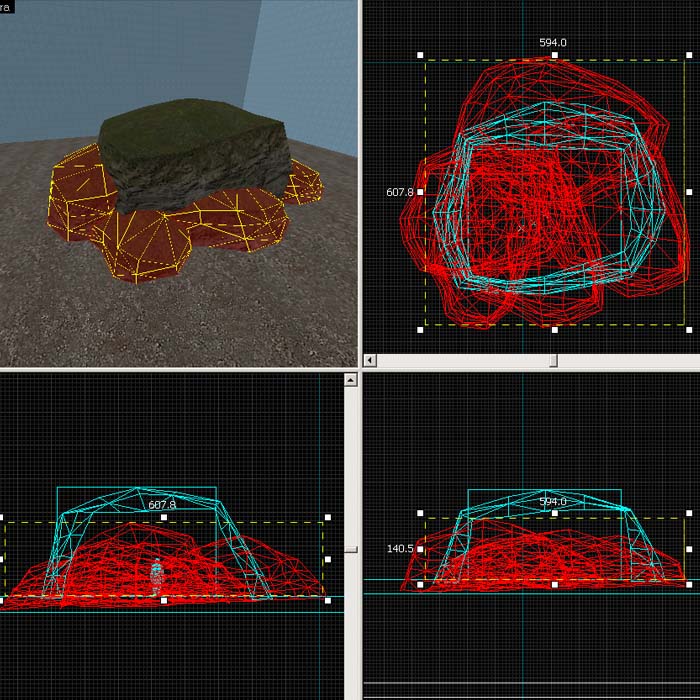Viewport: 700px width, 700px height.
Task: Click bottom-middle selection handle in top view
Action: point(554,327)
